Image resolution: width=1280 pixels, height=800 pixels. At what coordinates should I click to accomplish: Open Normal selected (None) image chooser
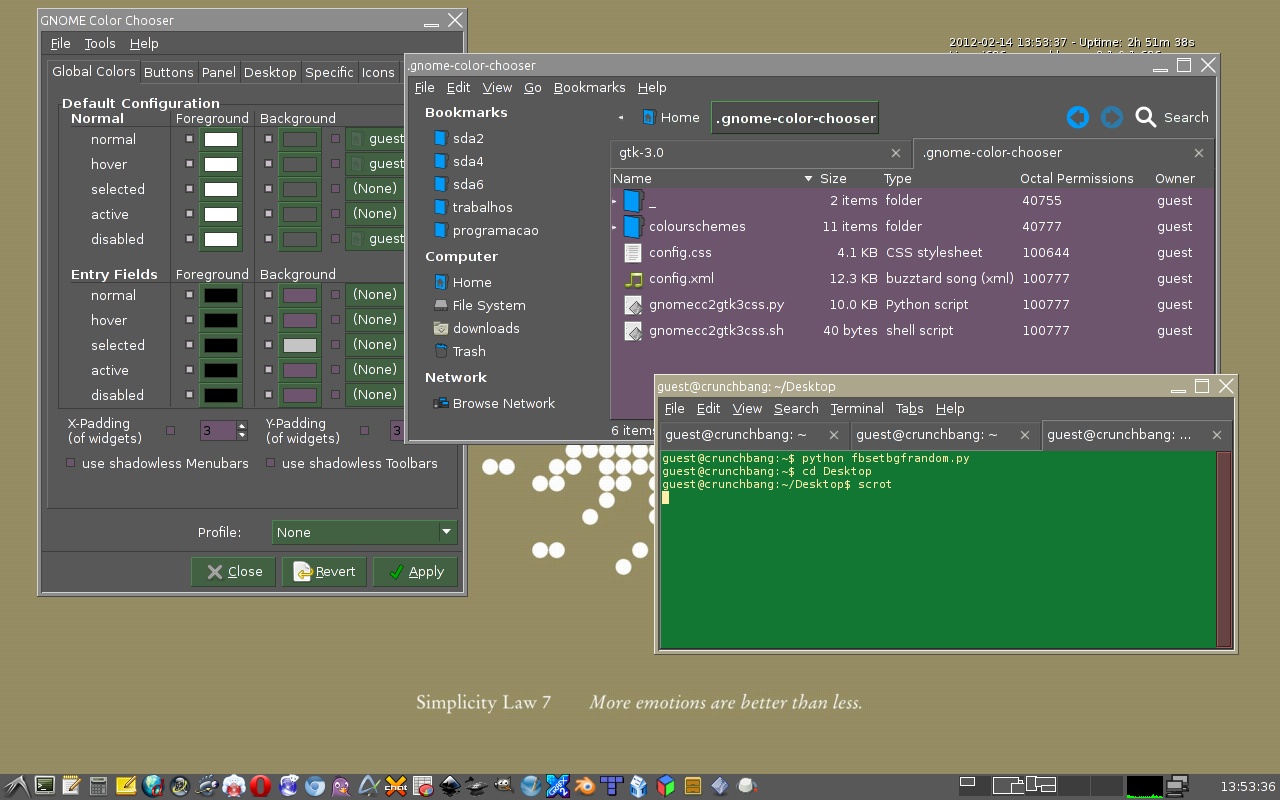376,189
